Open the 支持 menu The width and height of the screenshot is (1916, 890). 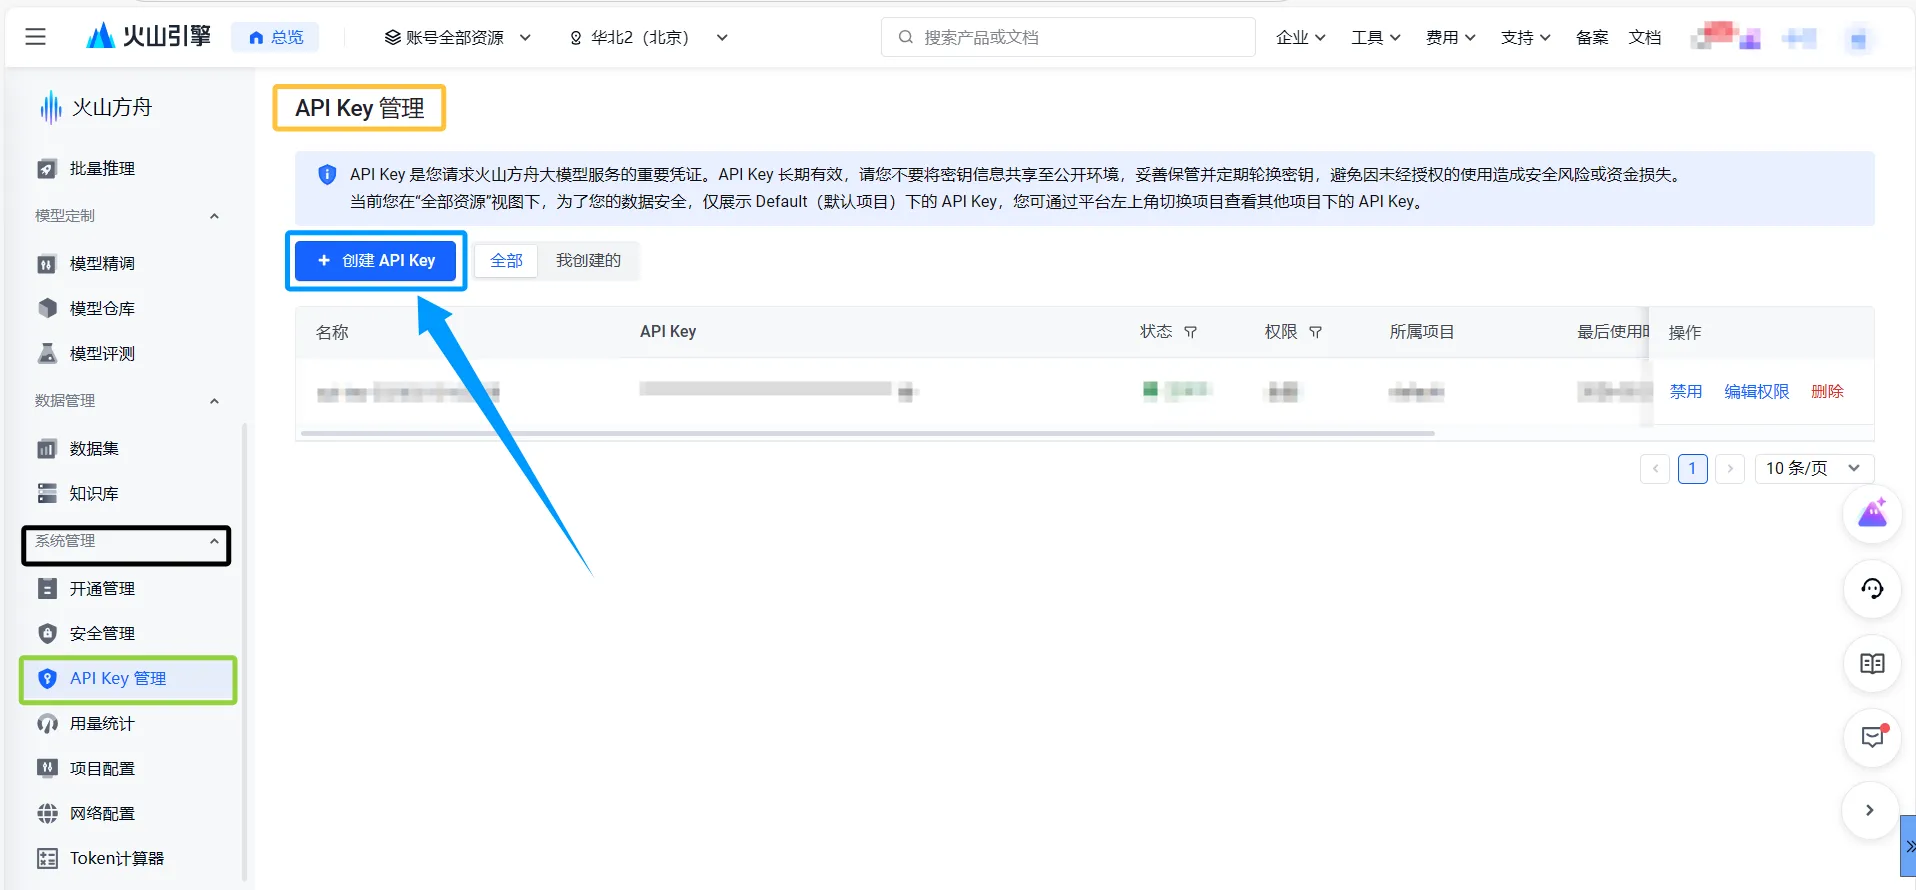[x=1525, y=38]
